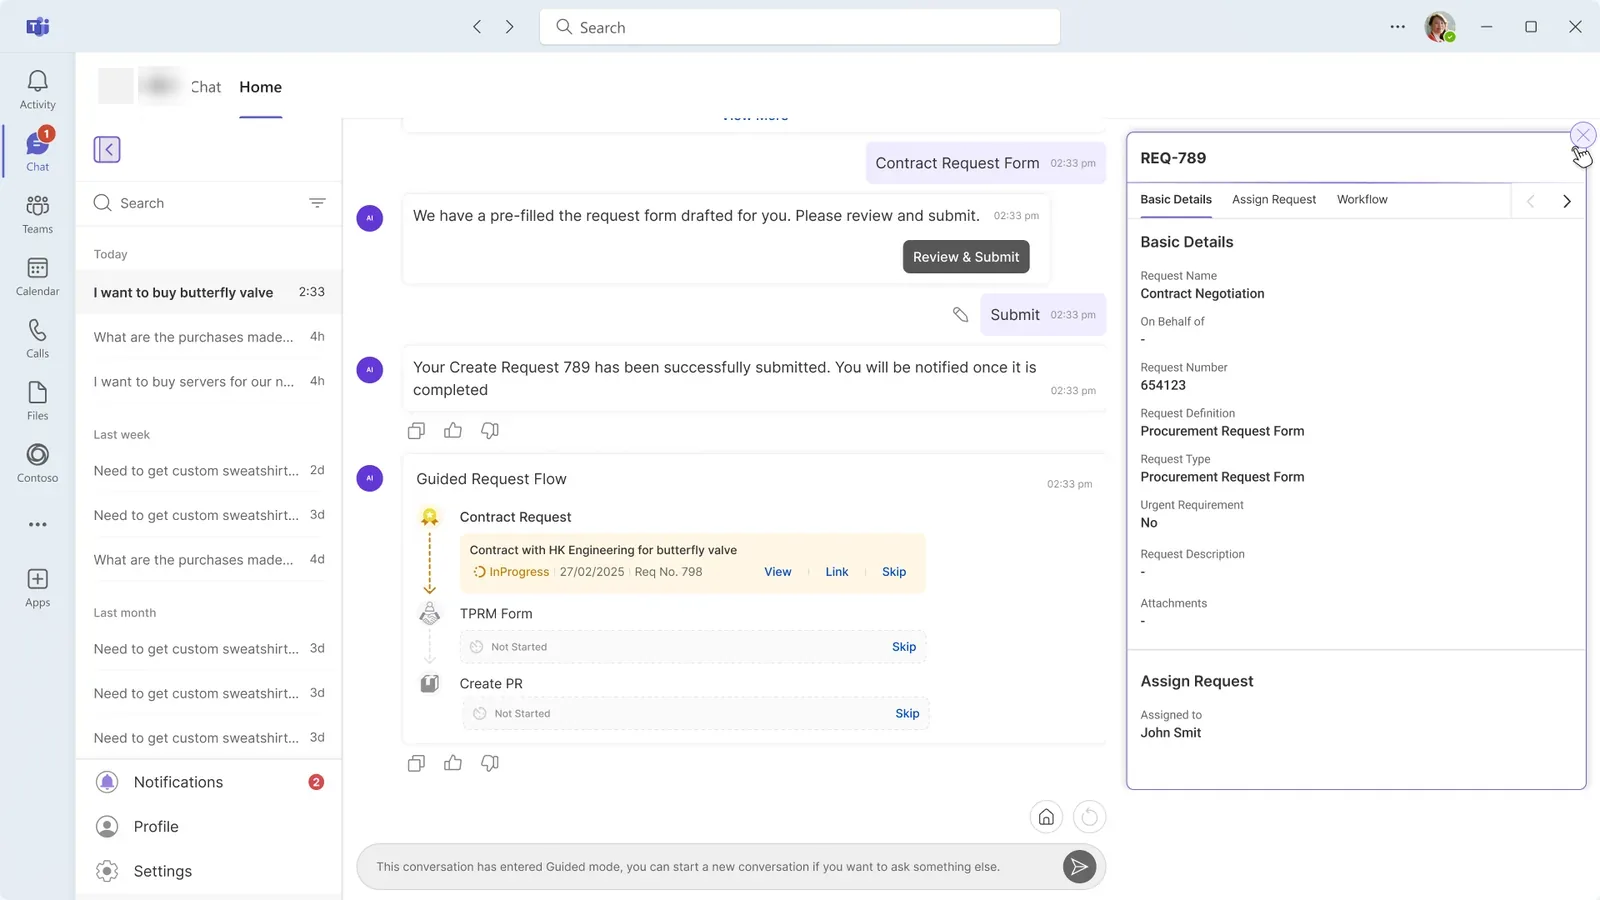Skip the Create PR step
The width and height of the screenshot is (1600, 900).
click(907, 714)
